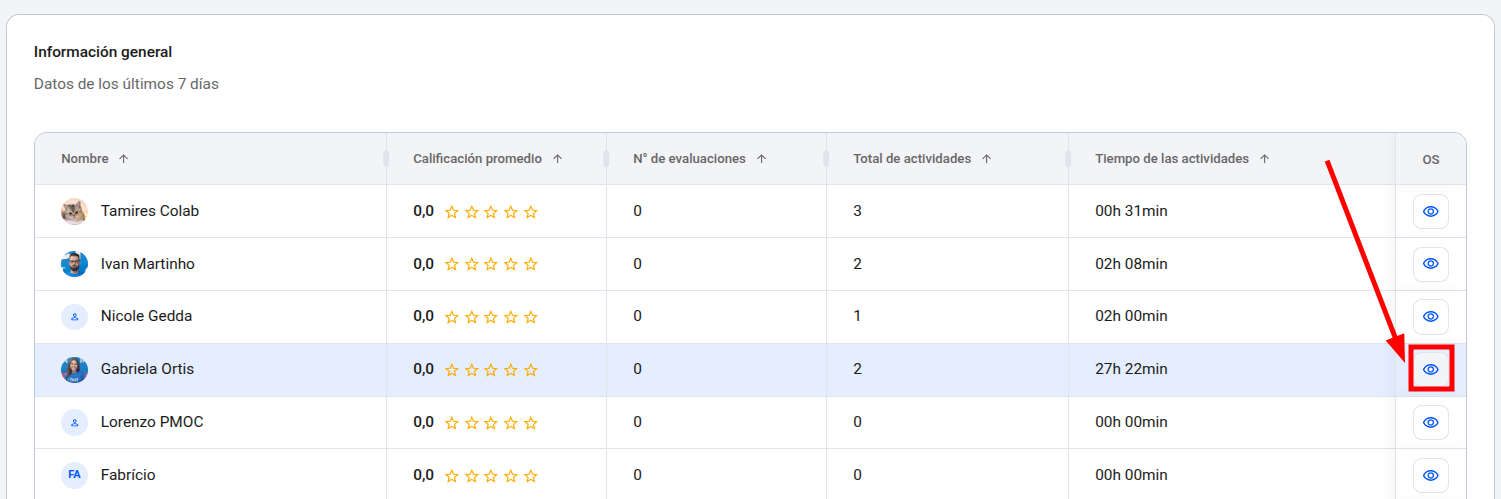Click Fabrício's FA initials avatar

point(74,474)
